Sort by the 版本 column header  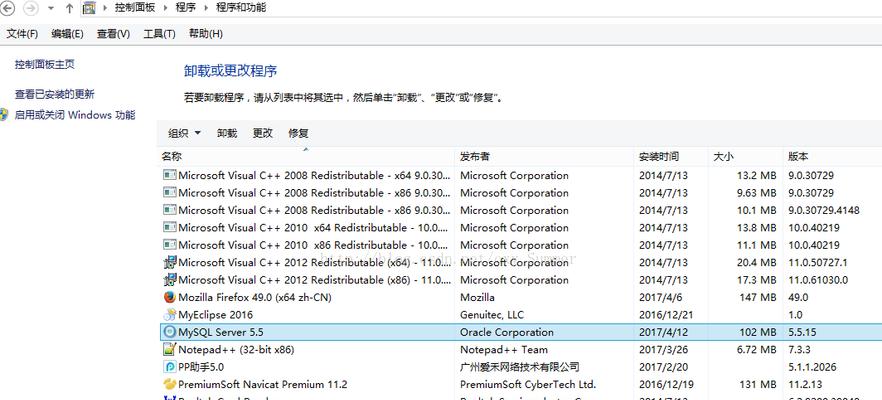833,156
